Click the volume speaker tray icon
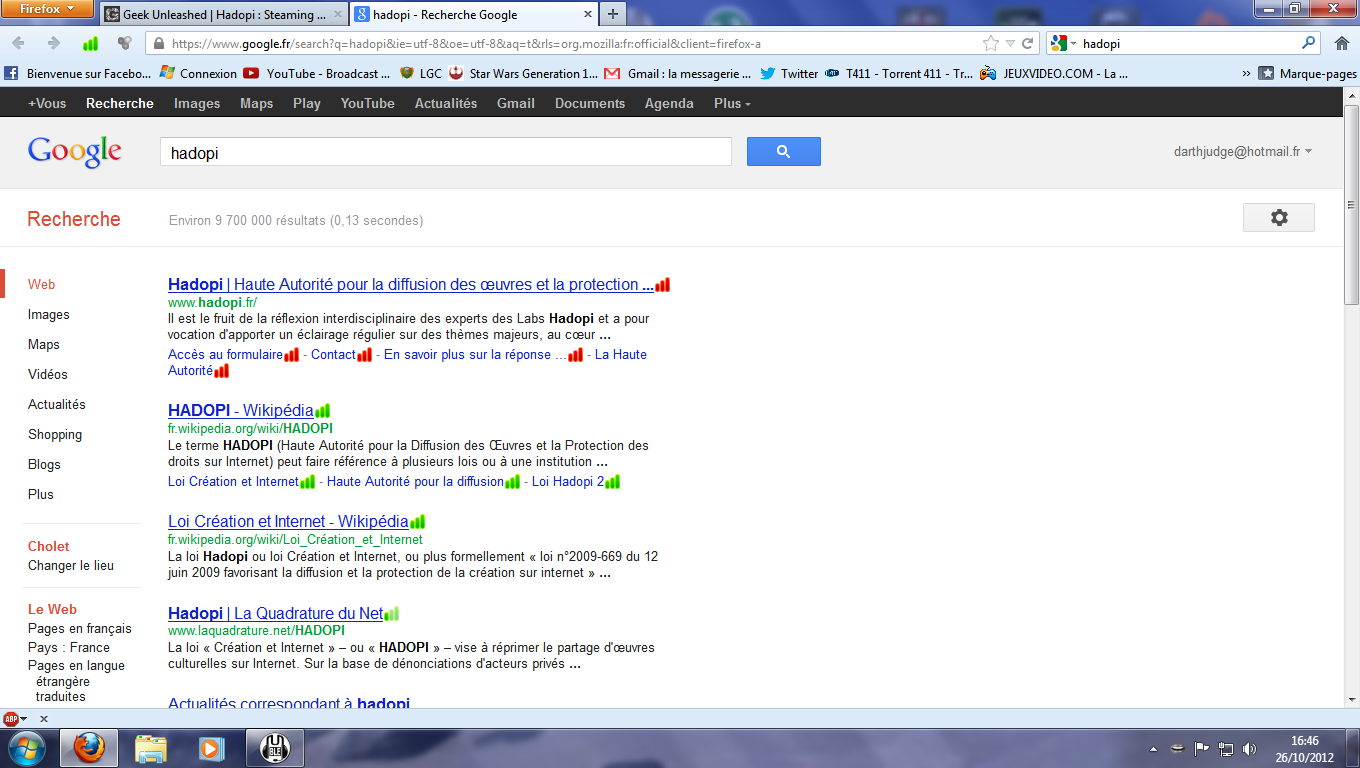1360x768 pixels. [1249, 748]
